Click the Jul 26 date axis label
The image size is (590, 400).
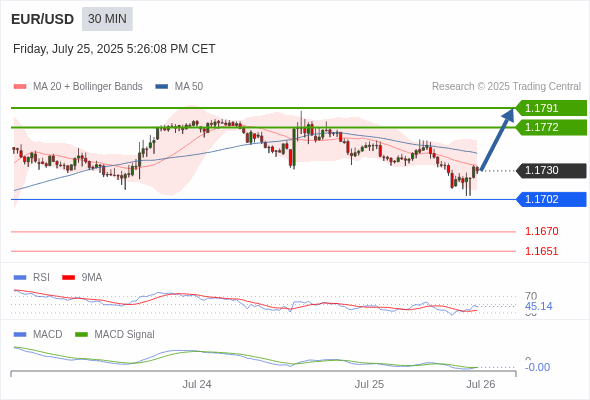[481, 384]
